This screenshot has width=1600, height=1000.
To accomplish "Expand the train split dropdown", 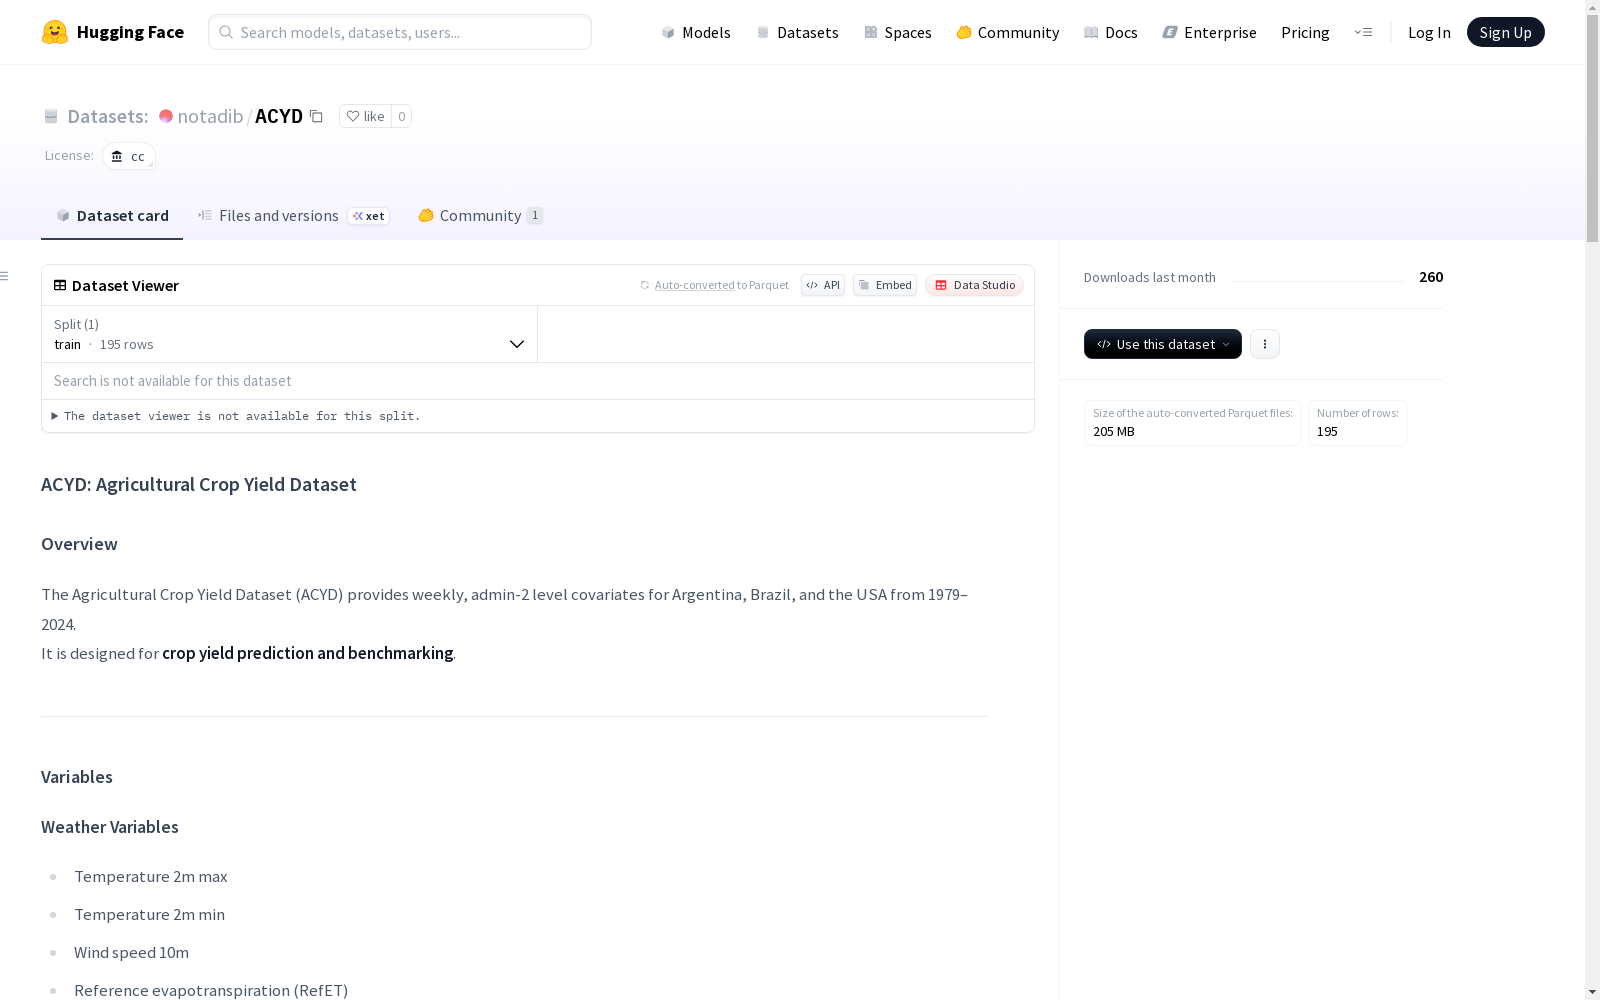I will (x=290, y=334).
